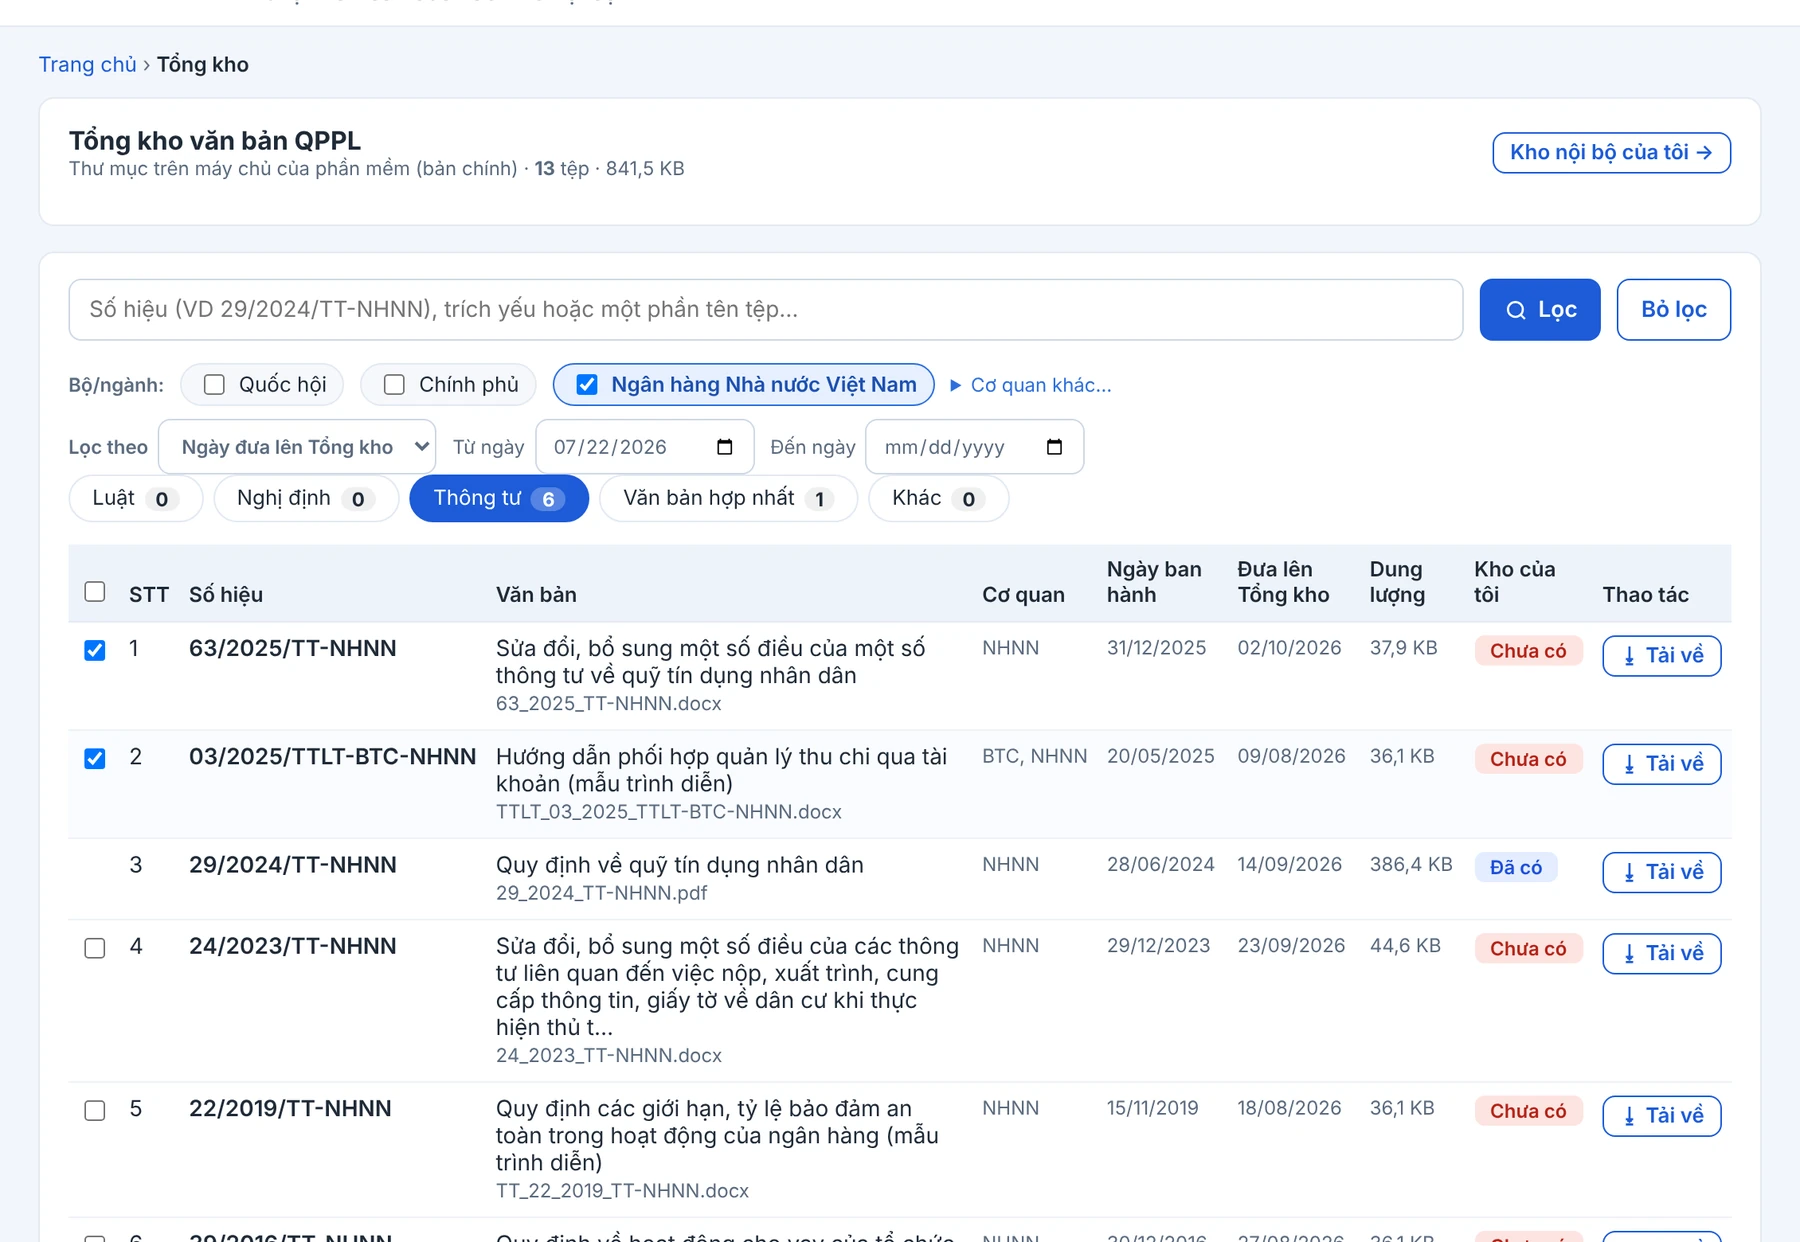This screenshot has width=1800, height=1242.
Task: Select the 24/2023/TT-NHNN row checkbox
Action: click(95, 948)
